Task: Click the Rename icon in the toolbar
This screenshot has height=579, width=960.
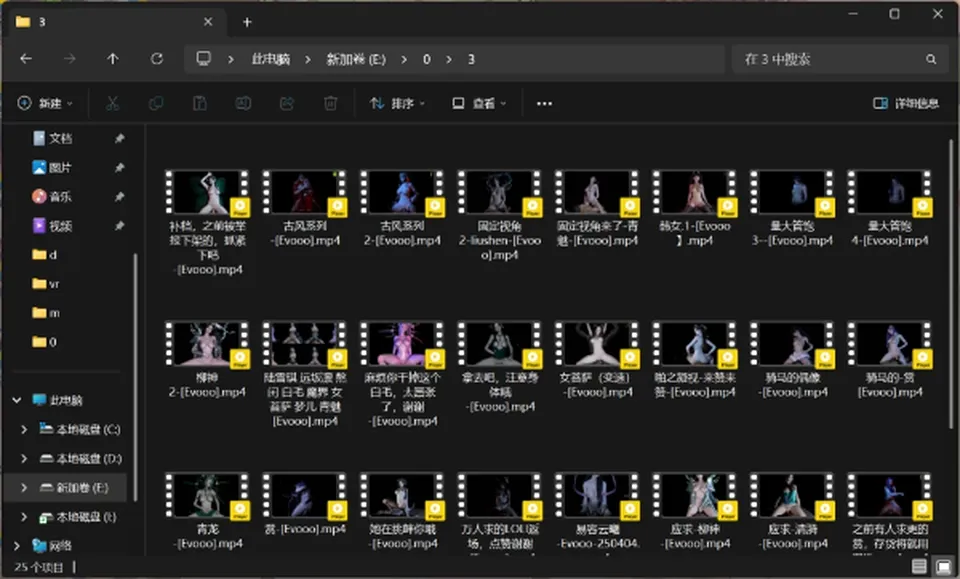Action: click(243, 103)
